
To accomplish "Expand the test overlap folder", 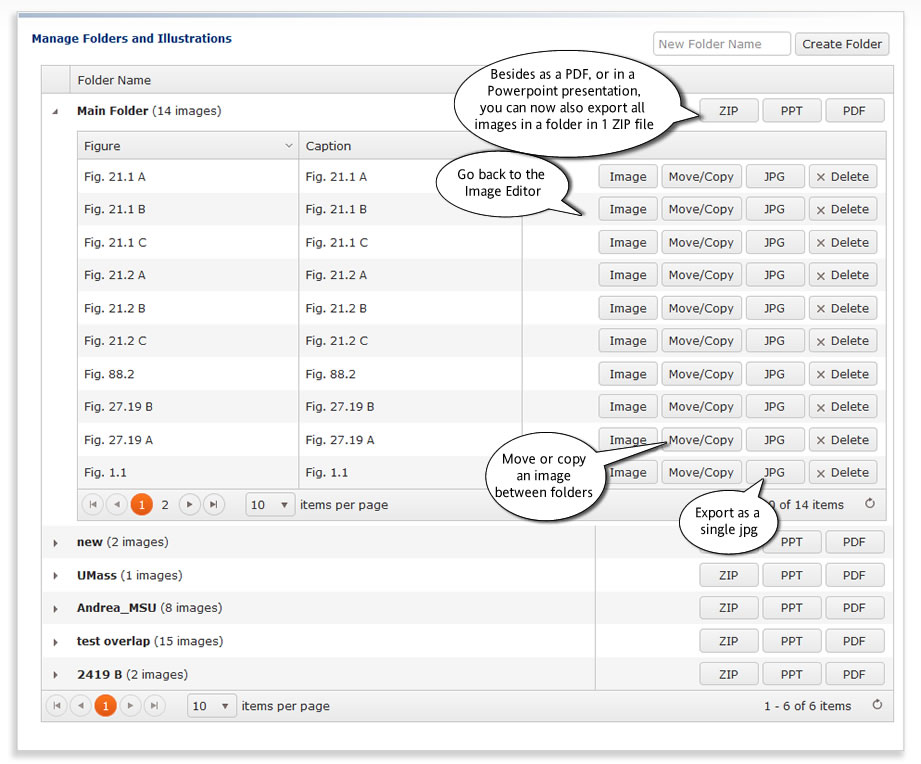I will coord(55,642).
